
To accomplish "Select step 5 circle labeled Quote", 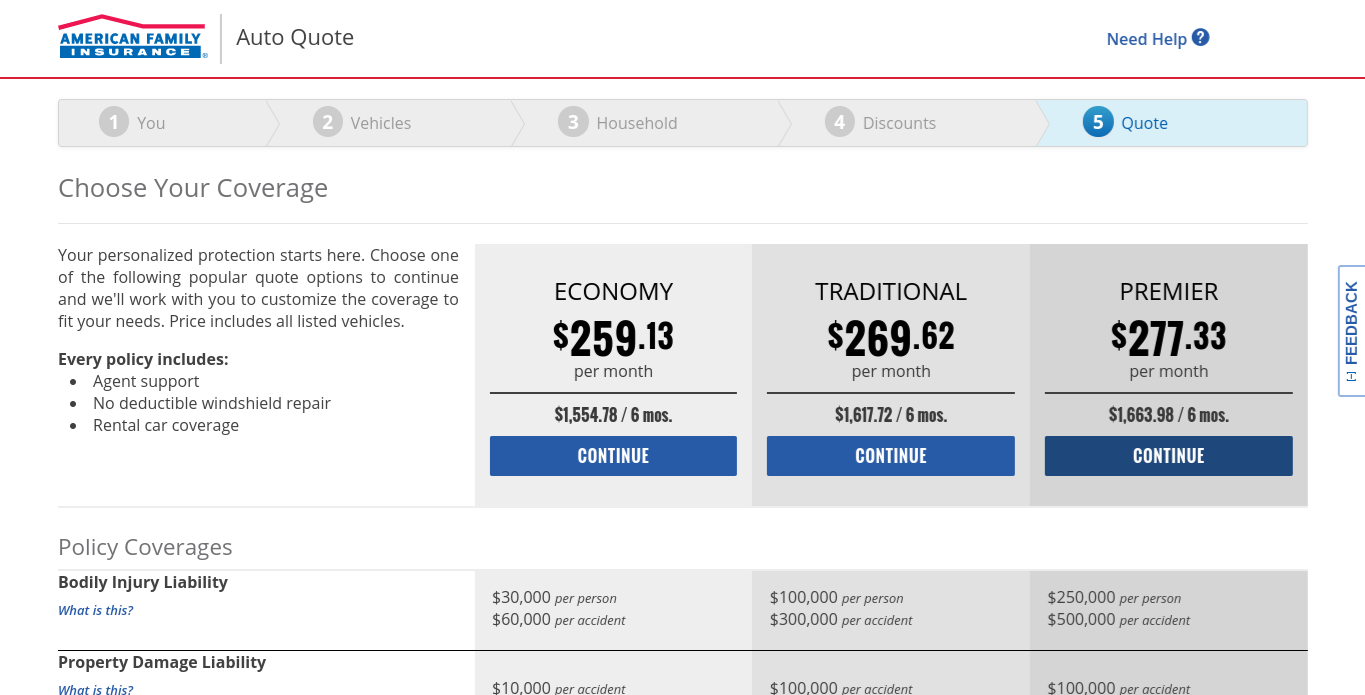I will (x=1097, y=121).
